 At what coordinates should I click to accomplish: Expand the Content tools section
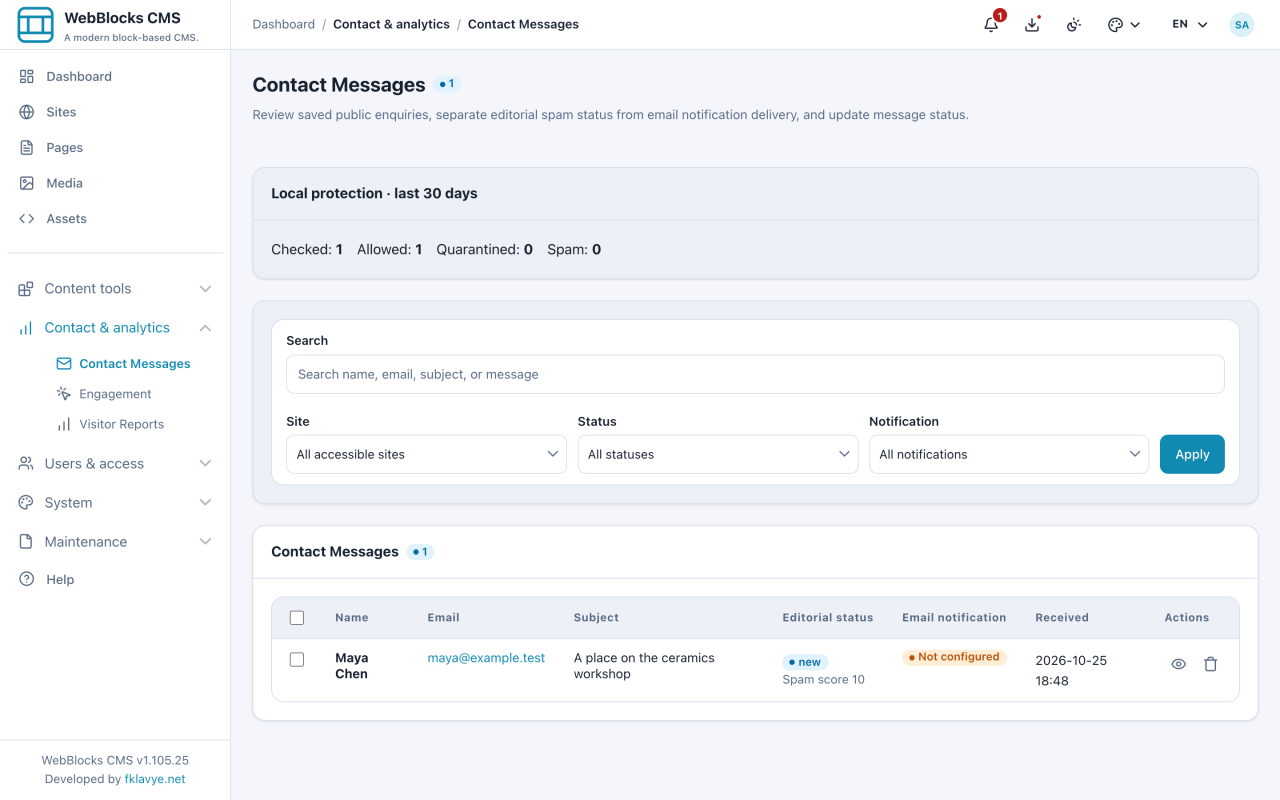(x=115, y=288)
